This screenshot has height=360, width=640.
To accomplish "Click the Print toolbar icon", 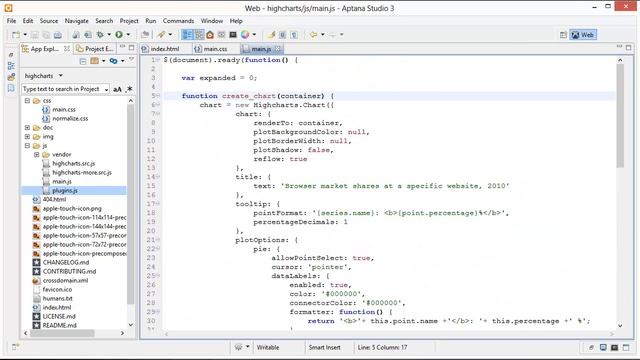I will pos(58,35).
